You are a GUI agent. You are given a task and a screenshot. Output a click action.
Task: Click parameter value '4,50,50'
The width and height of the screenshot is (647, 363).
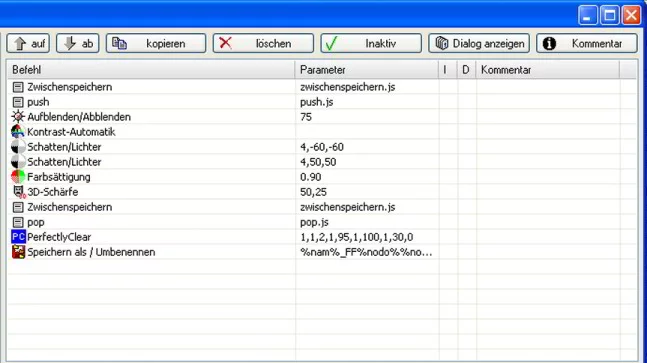coord(318,162)
